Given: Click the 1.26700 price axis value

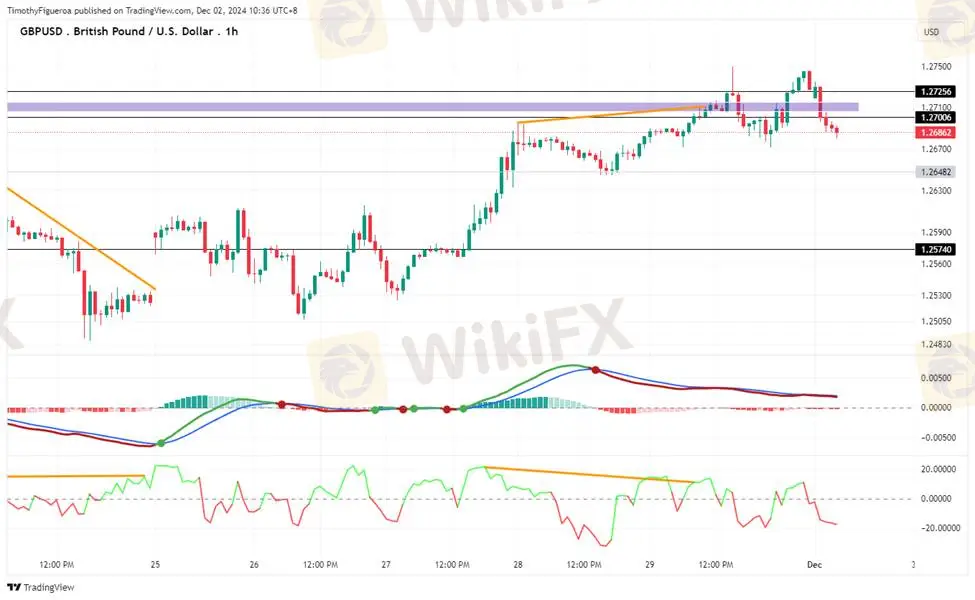Looking at the screenshot, I should tap(936, 149).
